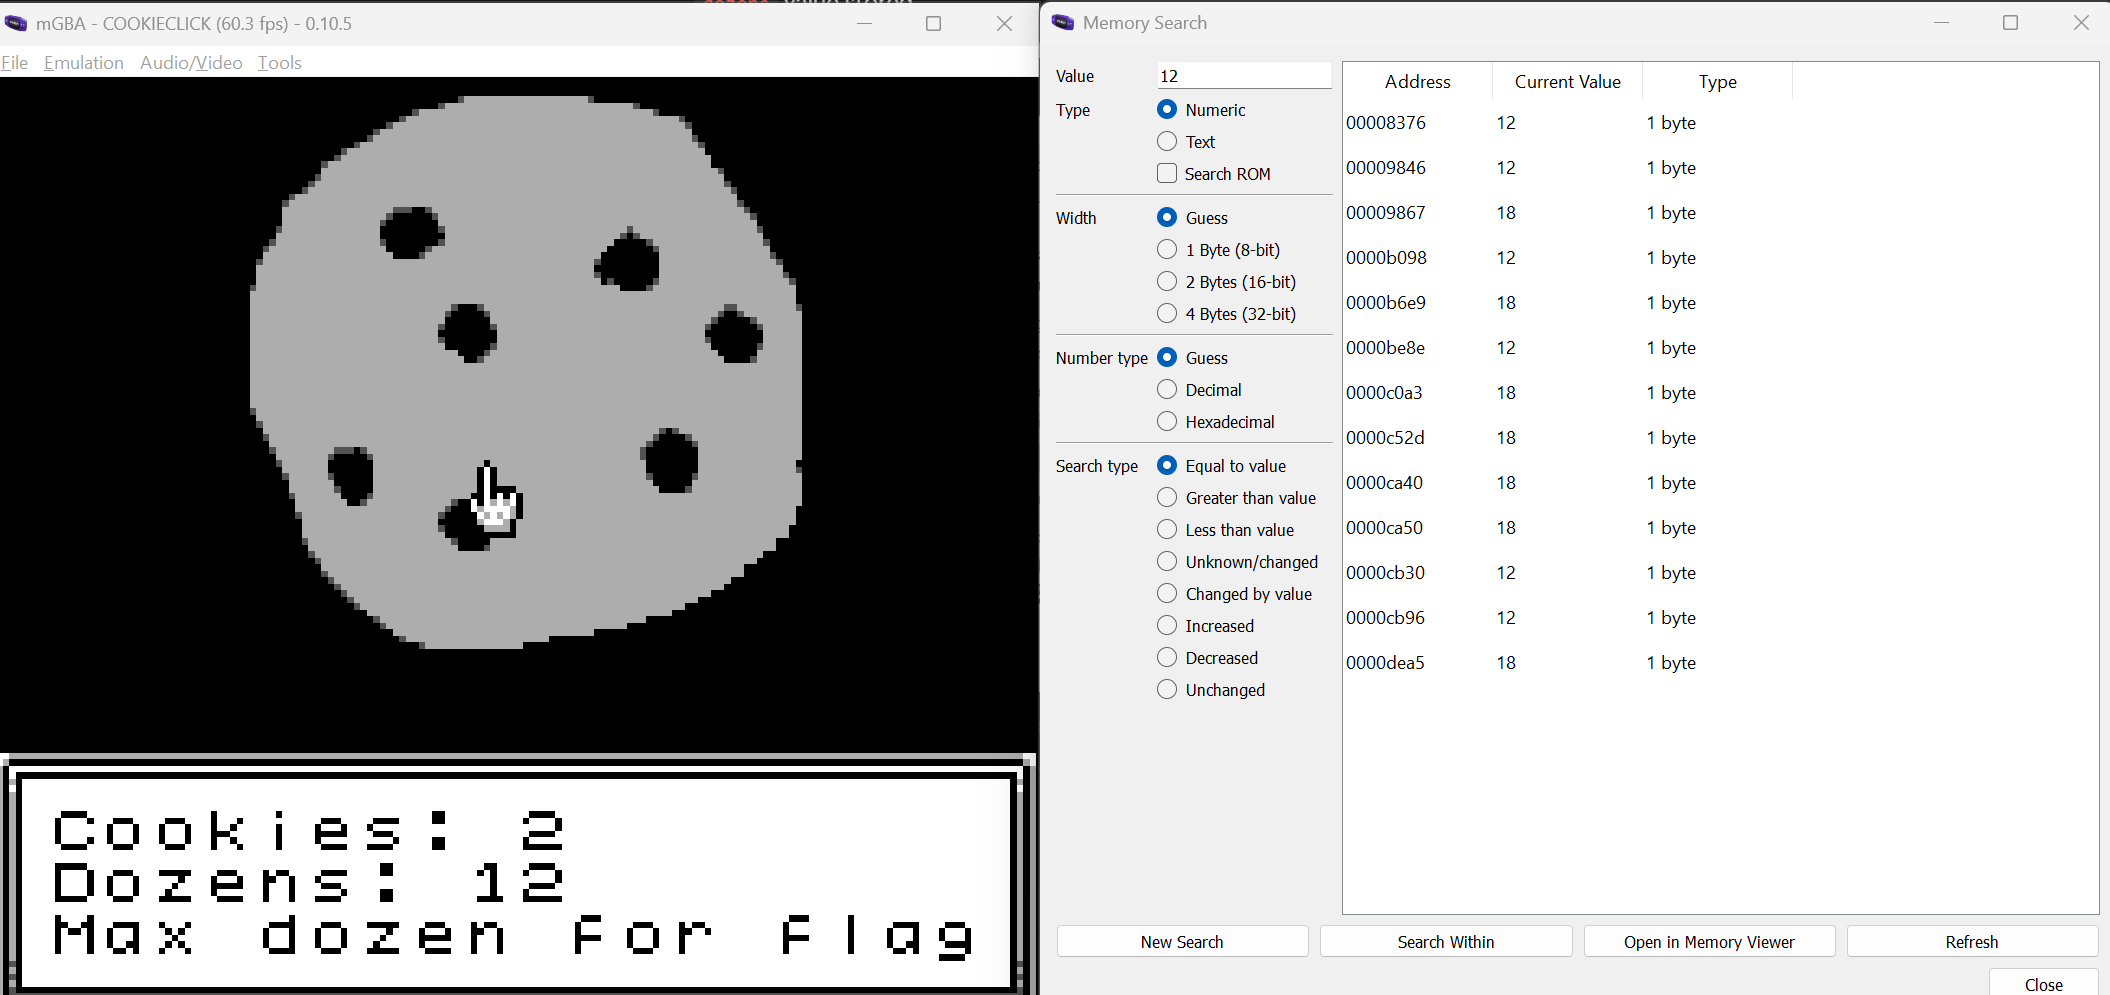This screenshot has height=995, width=2110.
Task: Select address 0000b098 result row
Action: pyautogui.click(x=1386, y=258)
